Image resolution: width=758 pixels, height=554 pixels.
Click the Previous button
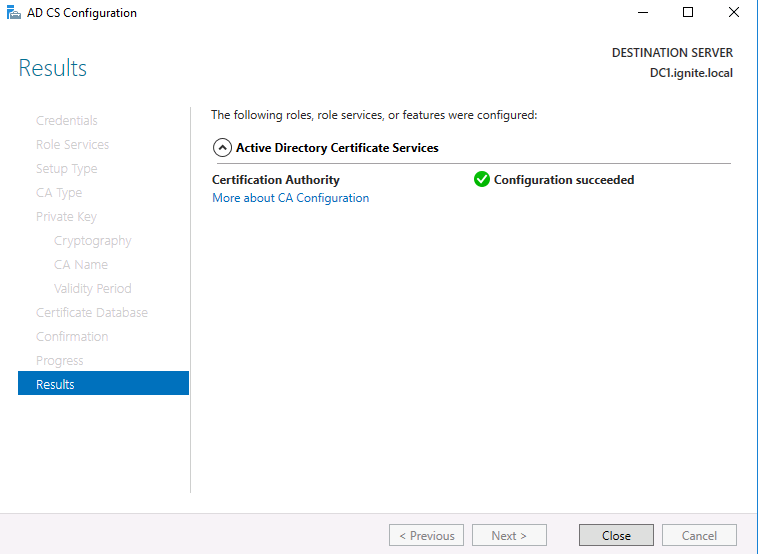pyautogui.click(x=426, y=535)
